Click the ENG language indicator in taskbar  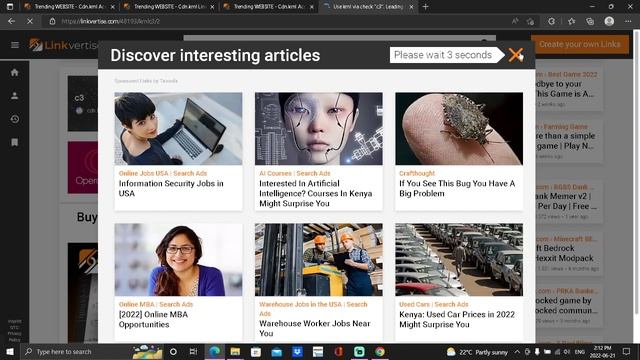(x=580, y=351)
